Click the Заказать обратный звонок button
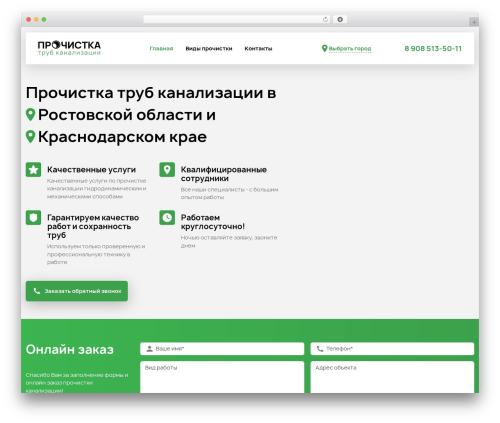The image size is (500, 423). (x=77, y=291)
